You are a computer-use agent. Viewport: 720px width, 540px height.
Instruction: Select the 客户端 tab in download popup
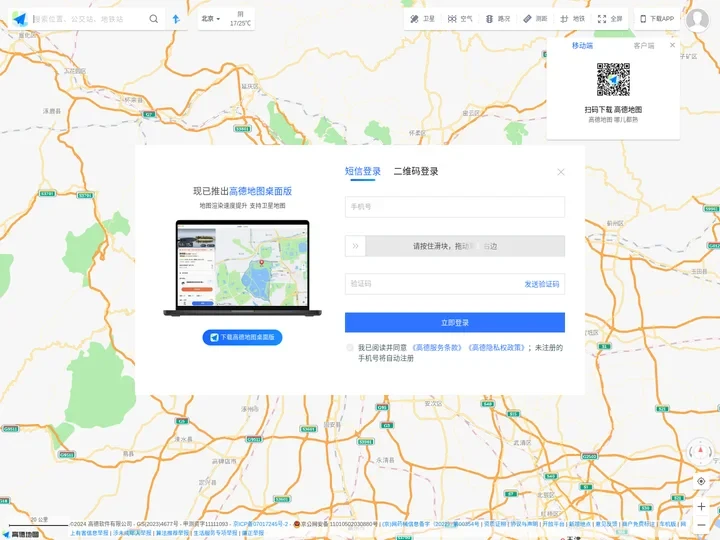(644, 45)
